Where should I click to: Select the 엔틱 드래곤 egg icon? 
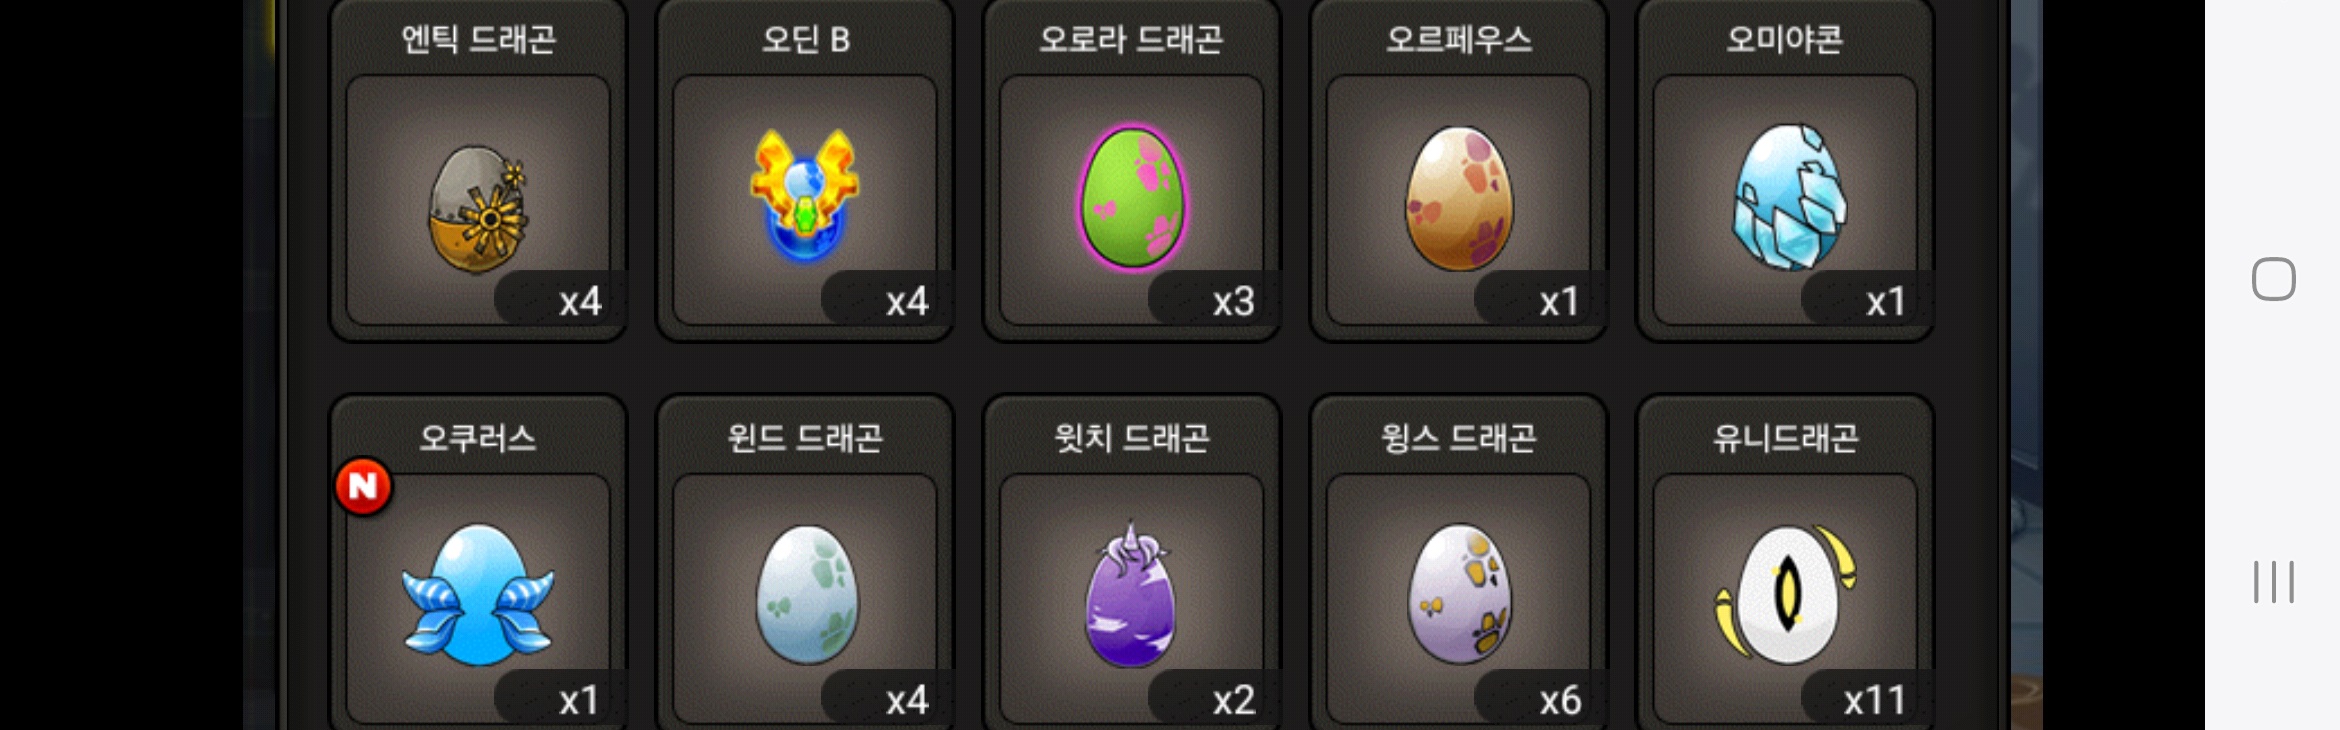coord(478,209)
